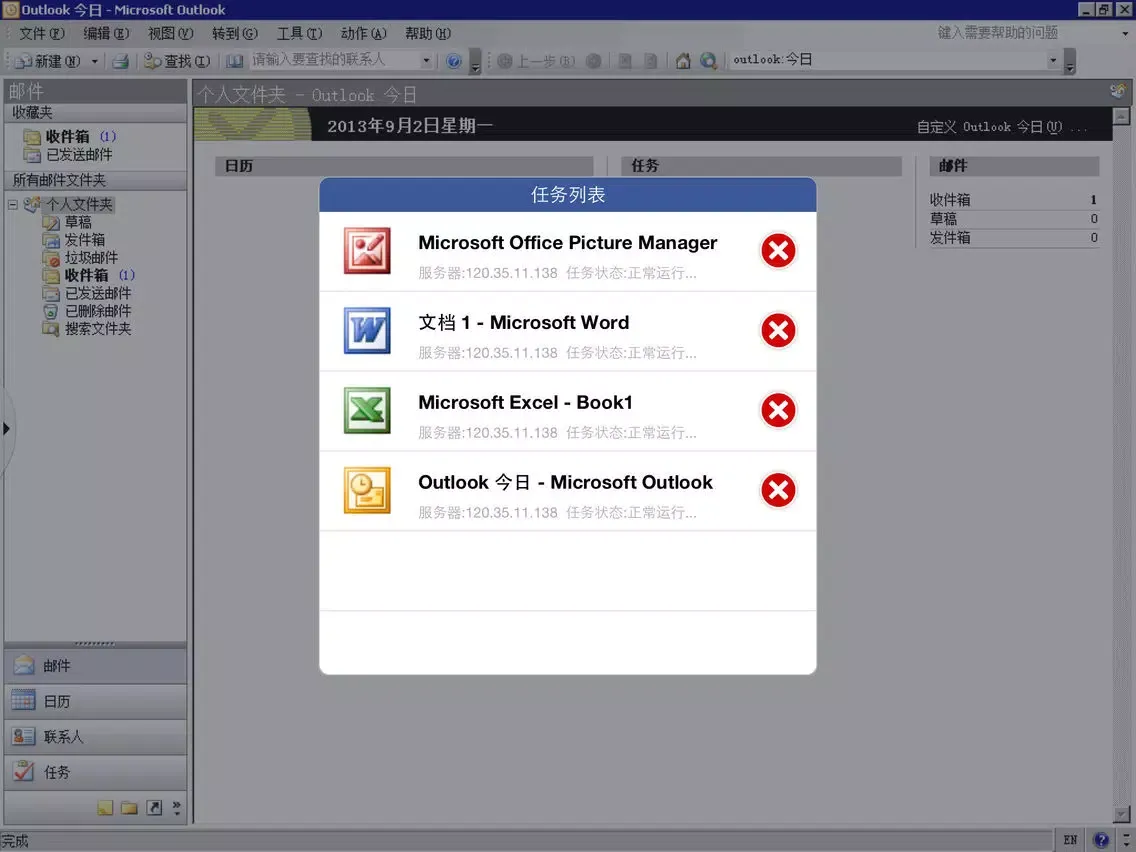Image resolution: width=1136 pixels, height=852 pixels.
Task: Click 自定义 Outlook 今日 link
Action: [x=1002, y=127]
